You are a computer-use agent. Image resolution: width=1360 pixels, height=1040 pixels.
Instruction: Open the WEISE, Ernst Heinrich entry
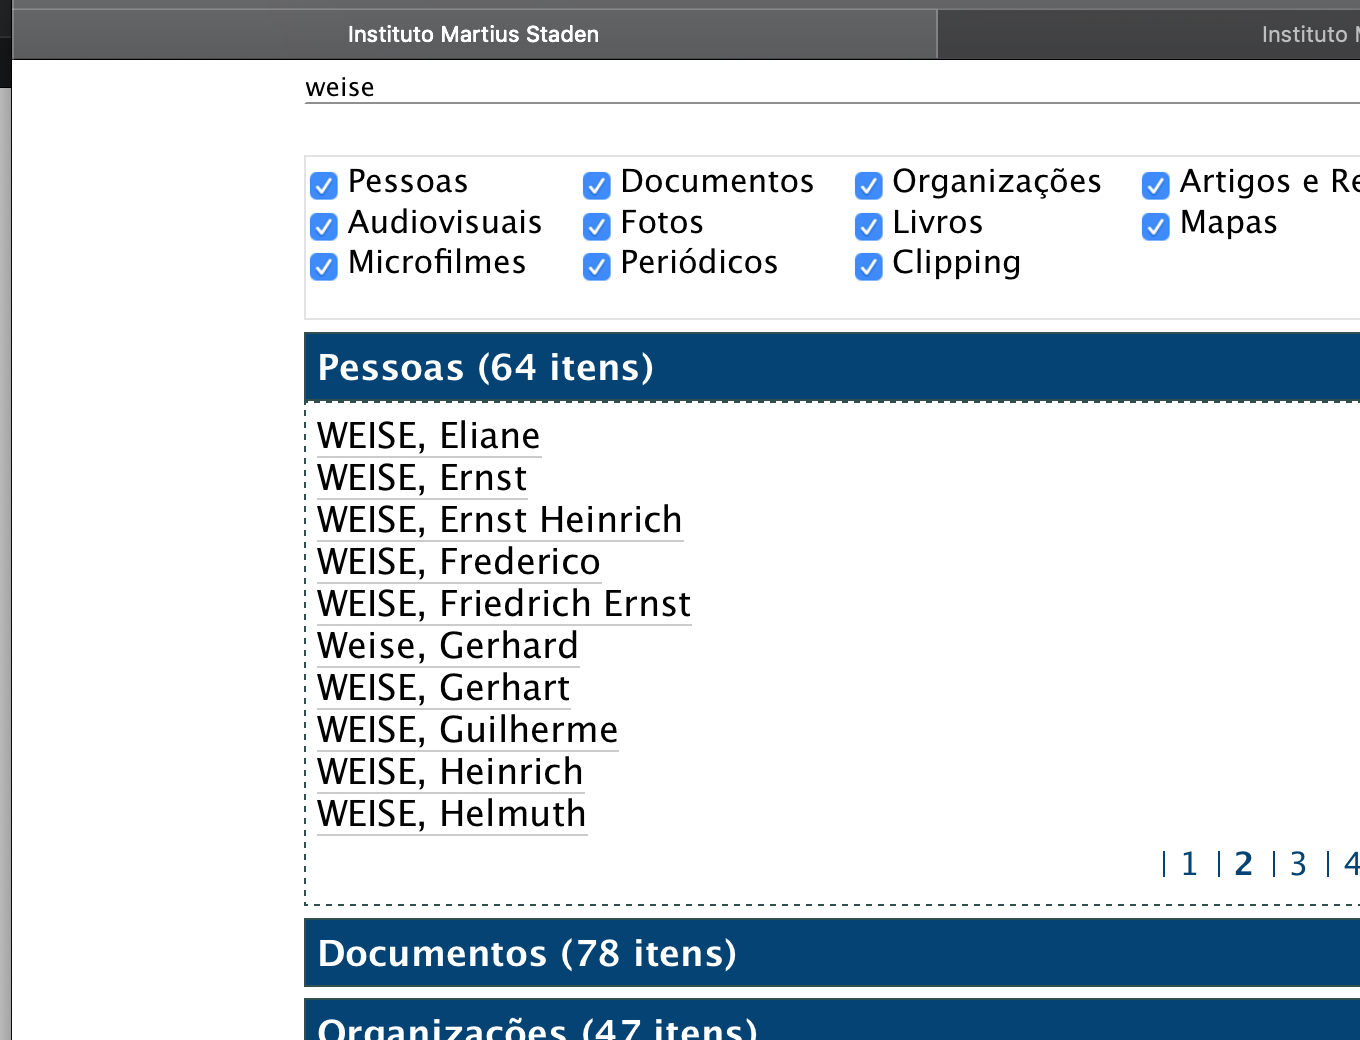point(500,521)
